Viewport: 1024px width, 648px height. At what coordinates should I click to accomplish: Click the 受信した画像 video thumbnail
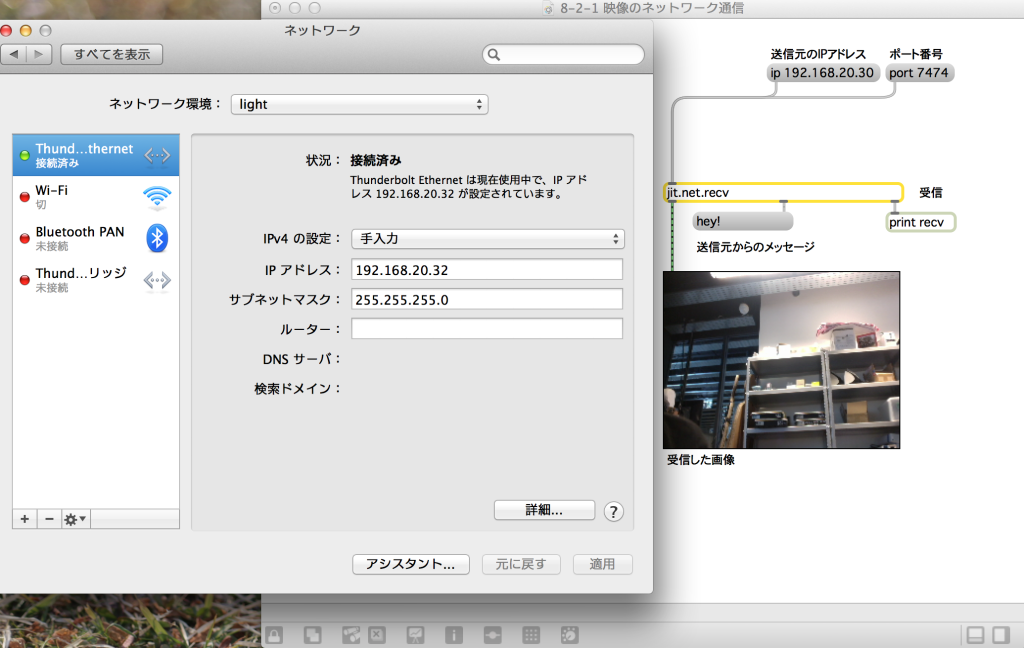pos(781,360)
